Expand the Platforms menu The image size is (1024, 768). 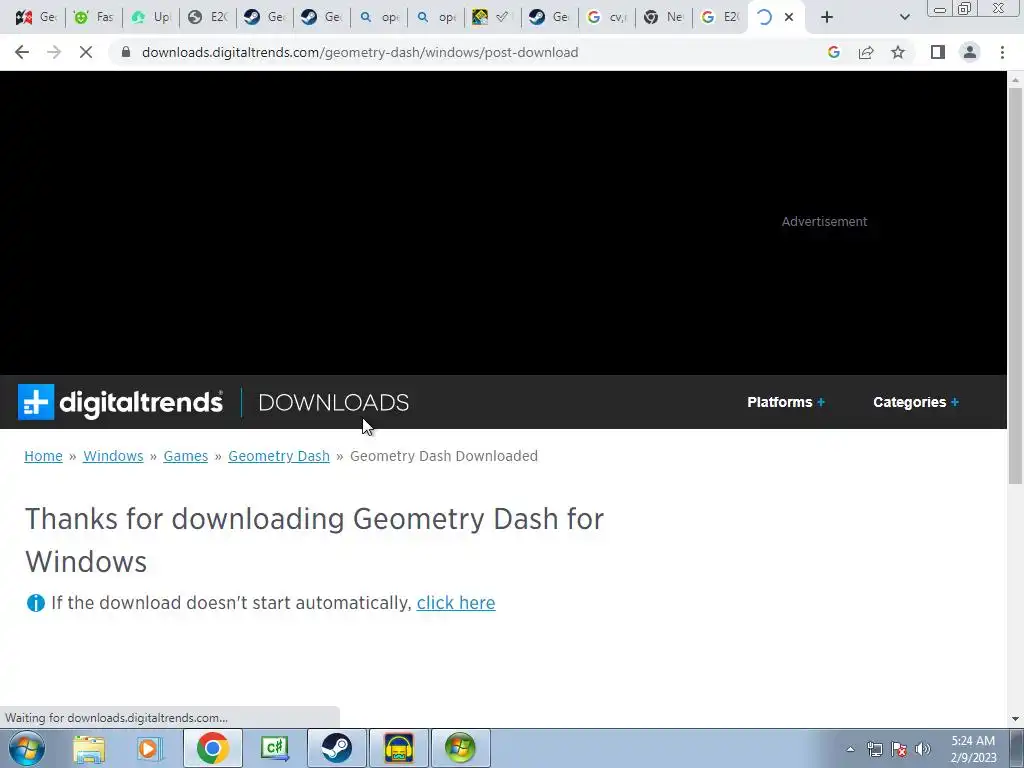(x=786, y=402)
